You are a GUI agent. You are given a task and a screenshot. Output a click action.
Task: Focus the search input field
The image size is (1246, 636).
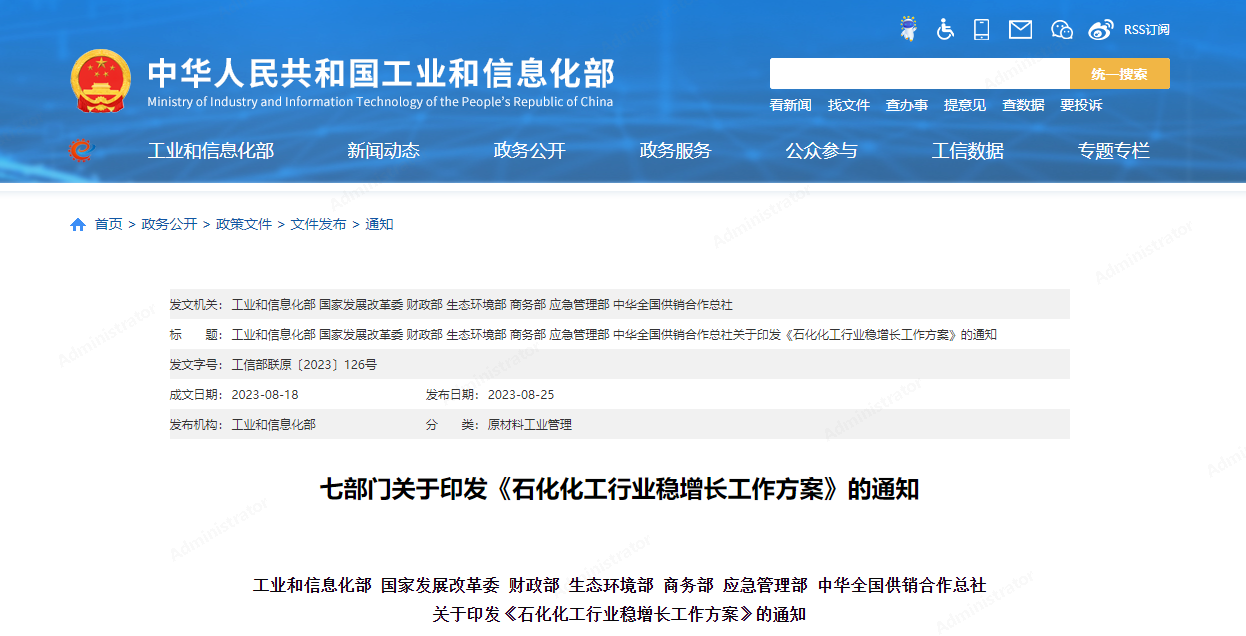(x=919, y=74)
